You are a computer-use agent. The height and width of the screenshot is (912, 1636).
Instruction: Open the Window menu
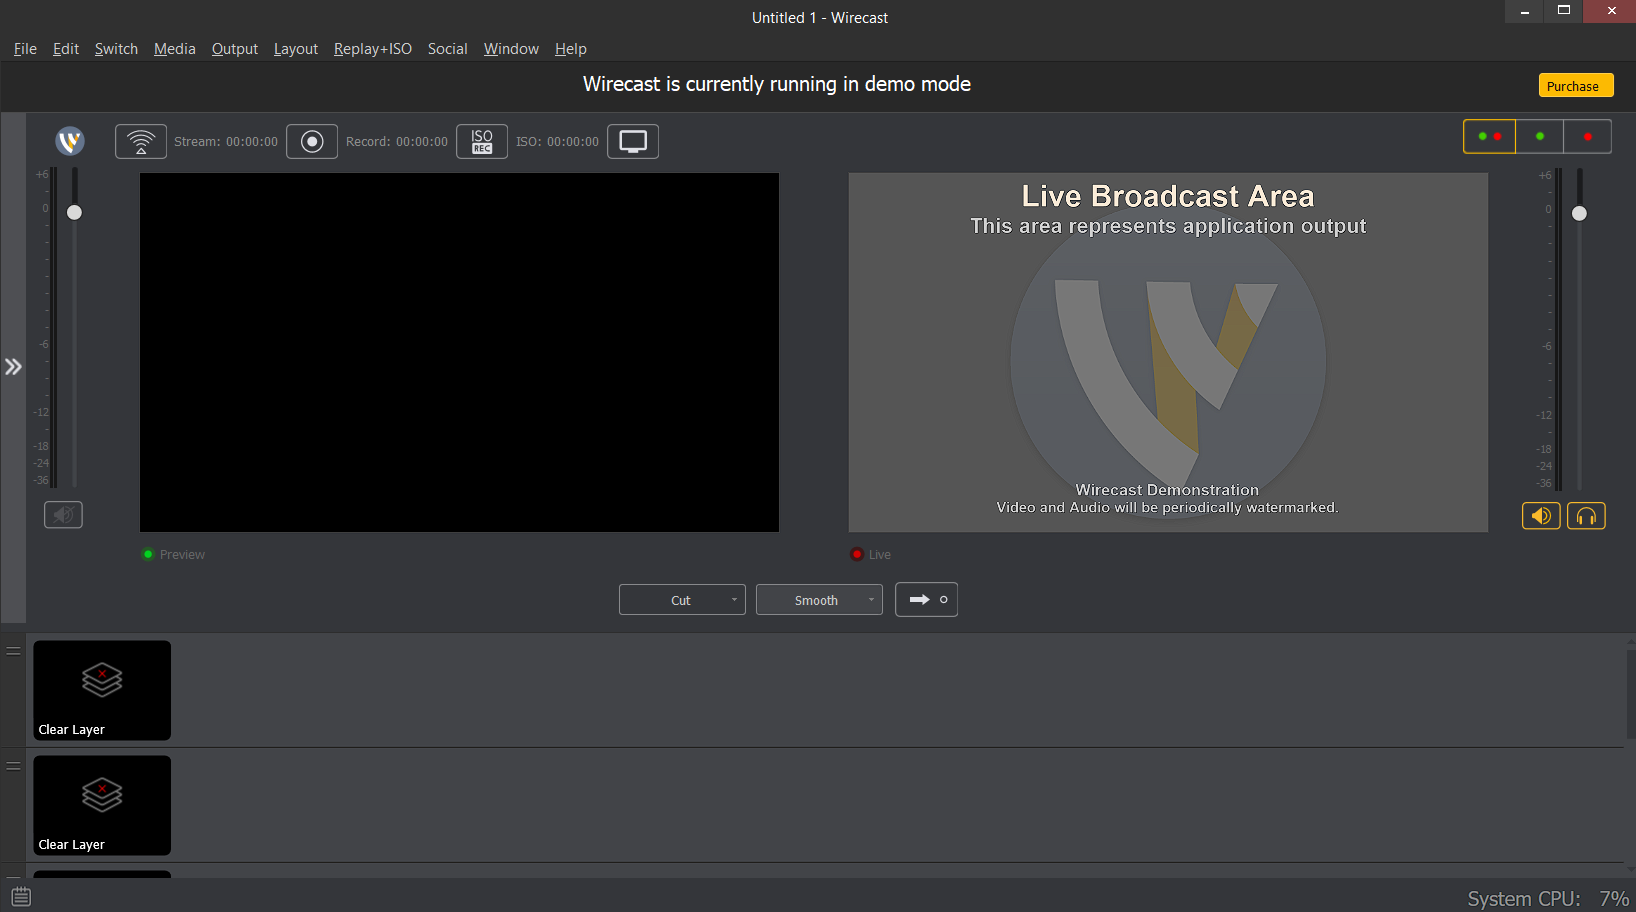pyautogui.click(x=511, y=49)
